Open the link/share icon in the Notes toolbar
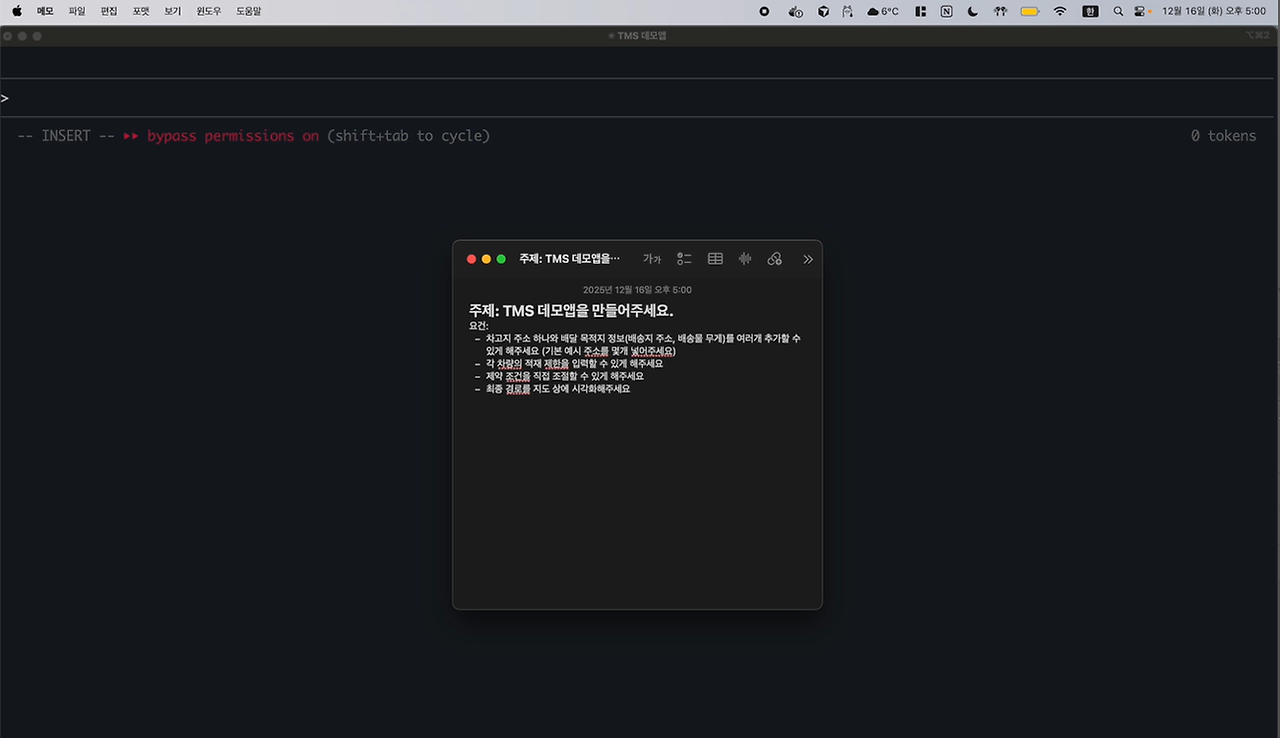 tap(774, 259)
